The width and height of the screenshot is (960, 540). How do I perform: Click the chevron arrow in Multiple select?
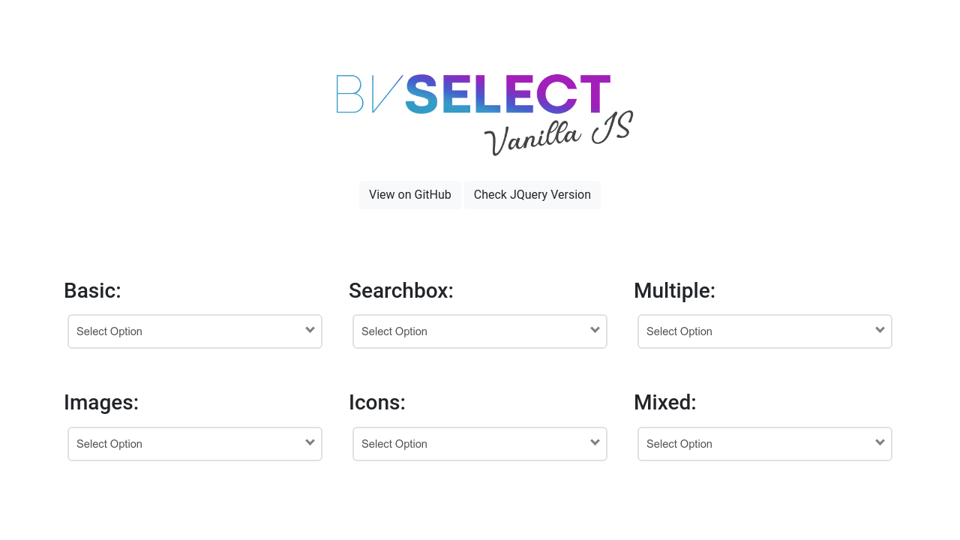tap(880, 330)
